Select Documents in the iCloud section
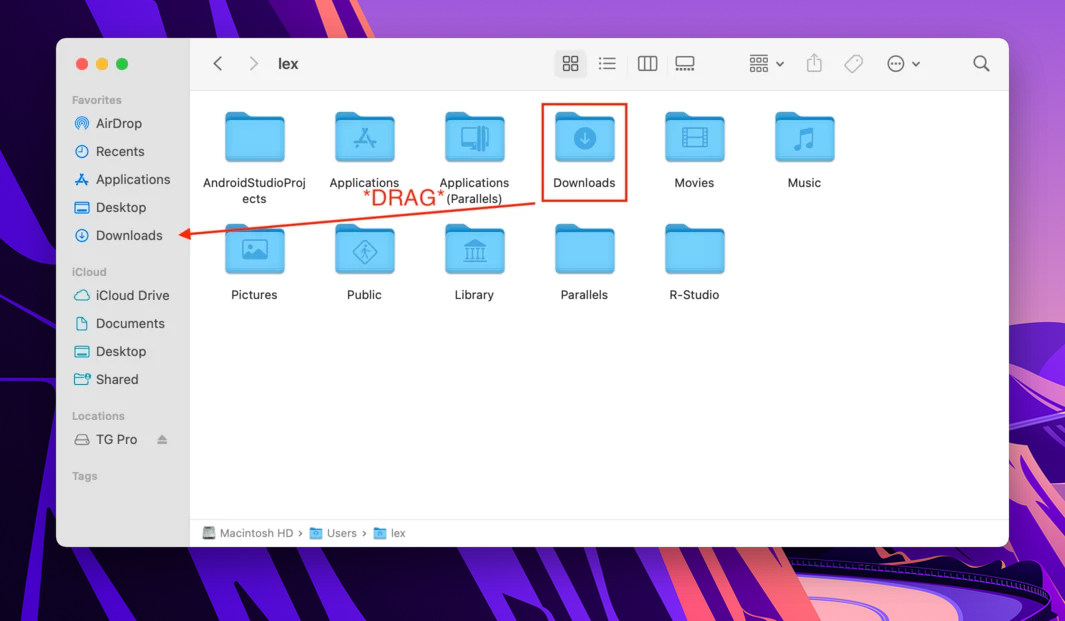 point(120,323)
